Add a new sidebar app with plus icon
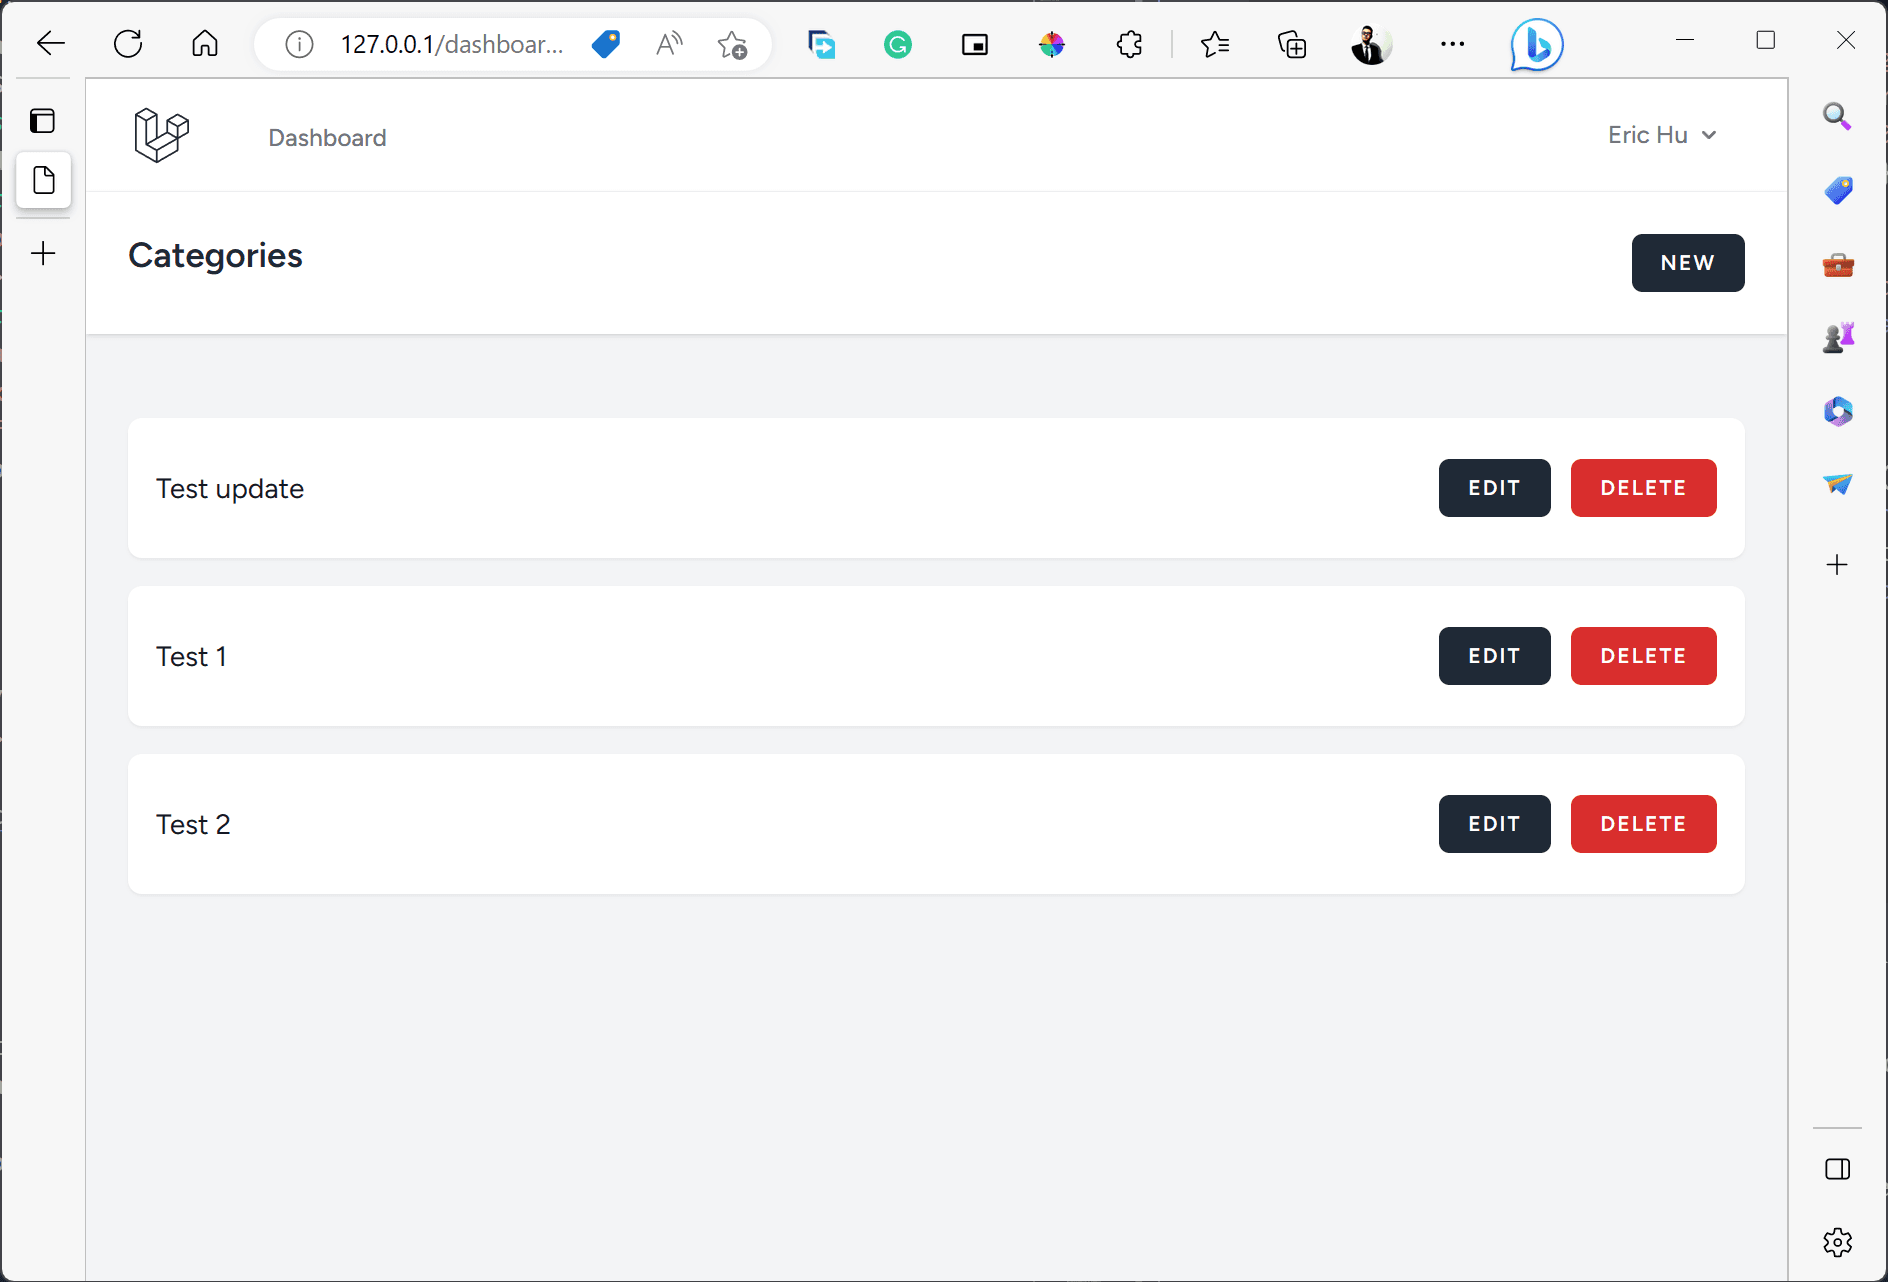 click(x=1837, y=565)
